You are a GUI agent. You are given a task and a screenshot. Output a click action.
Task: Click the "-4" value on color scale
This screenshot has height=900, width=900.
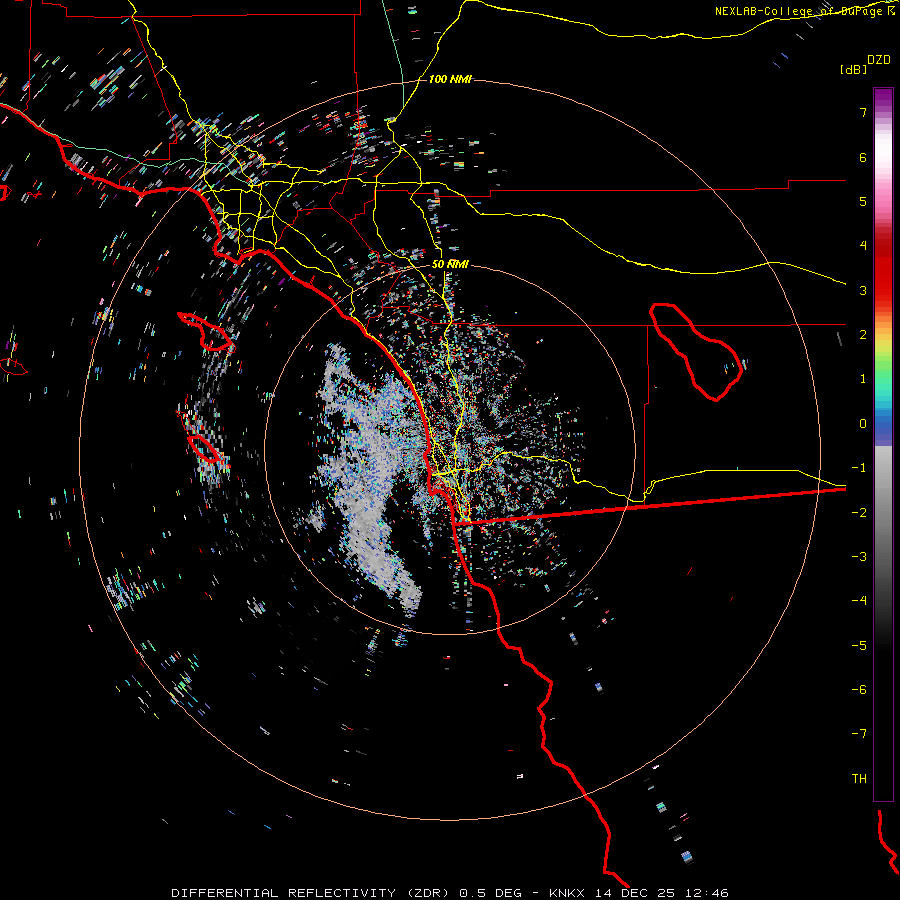tap(859, 601)
